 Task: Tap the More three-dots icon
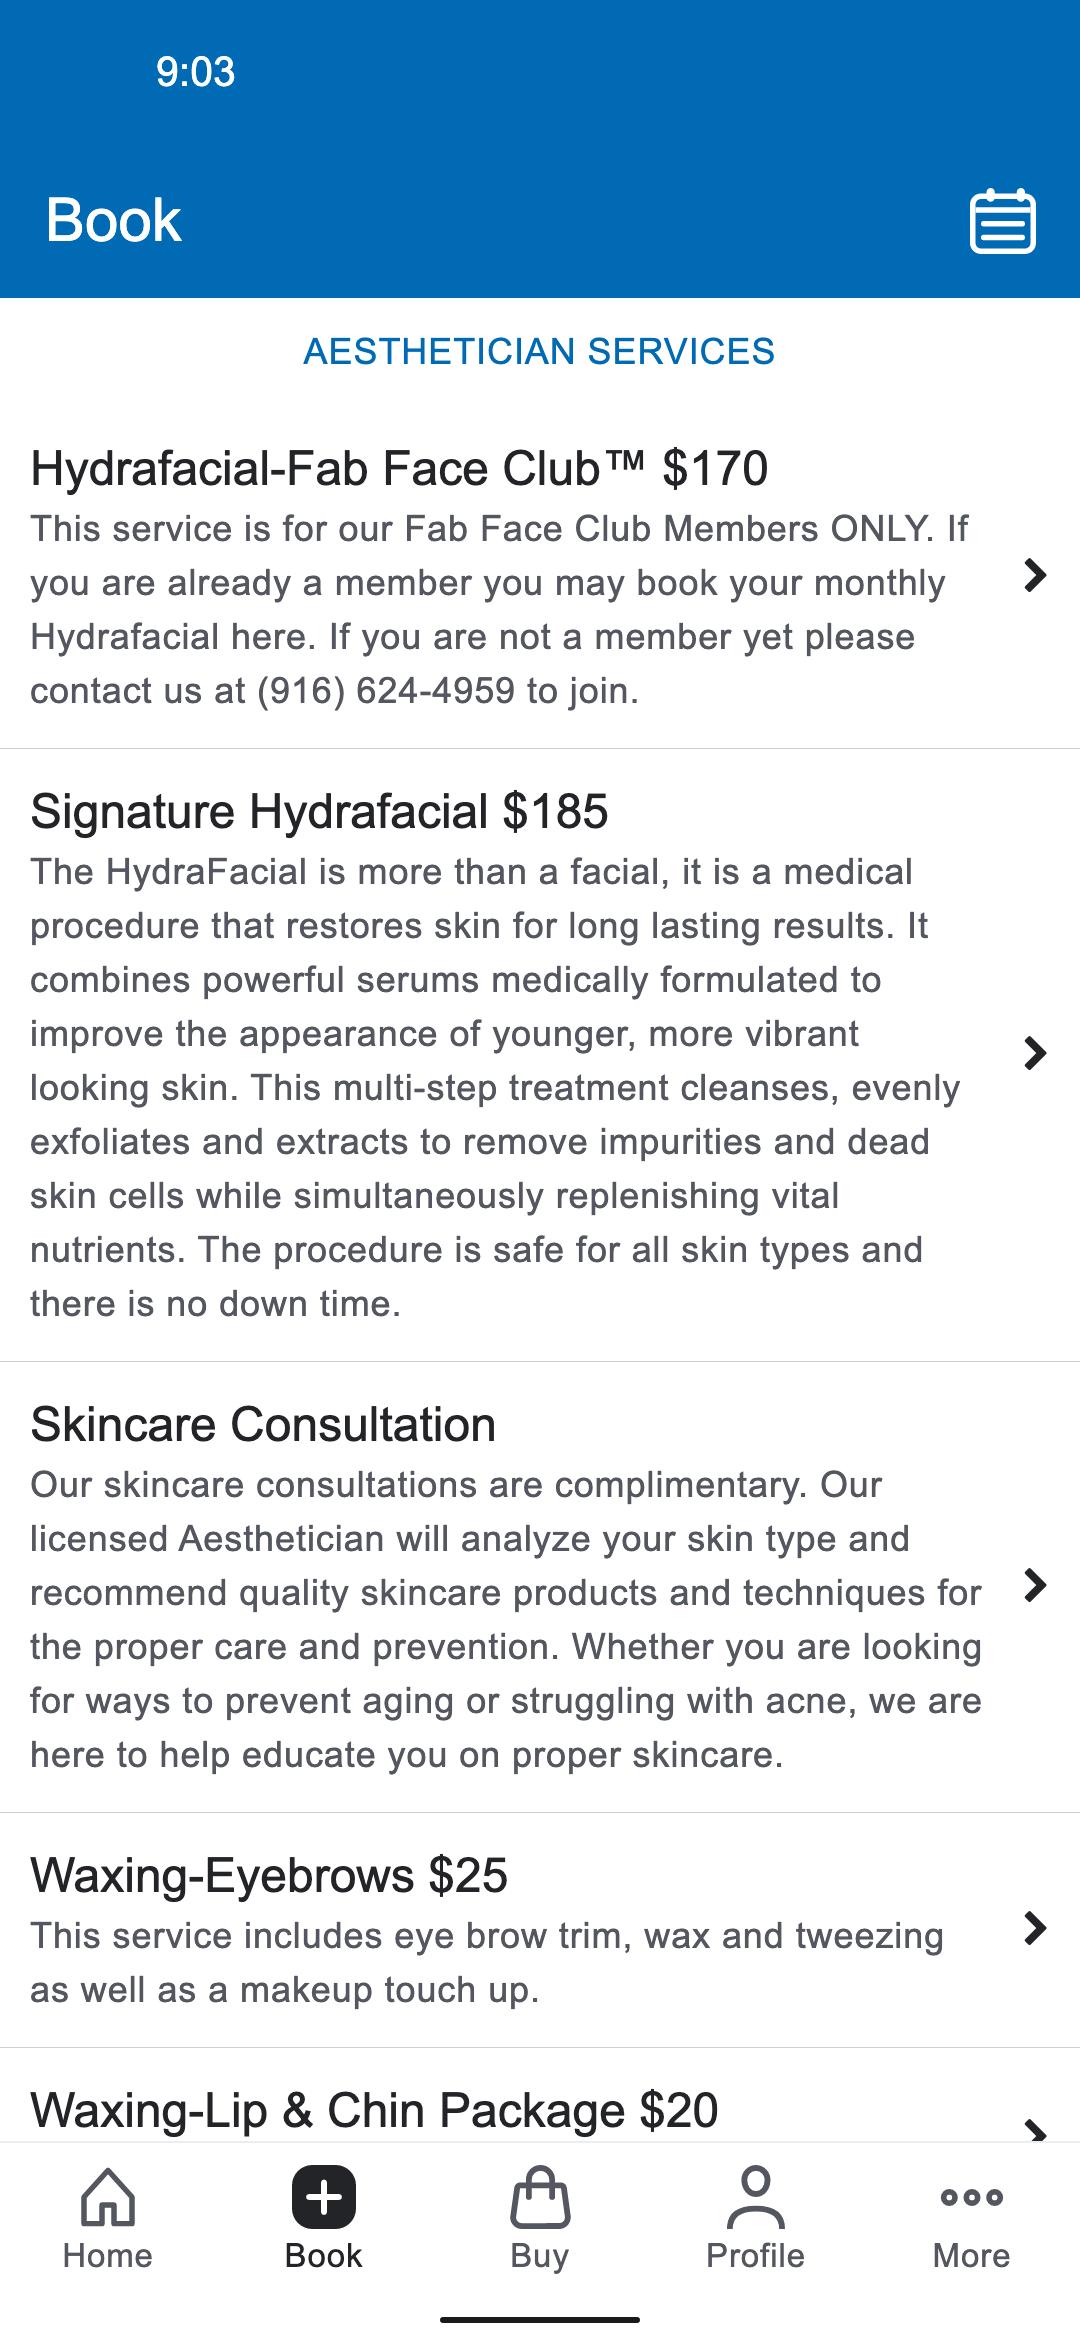click(971, 2196)
